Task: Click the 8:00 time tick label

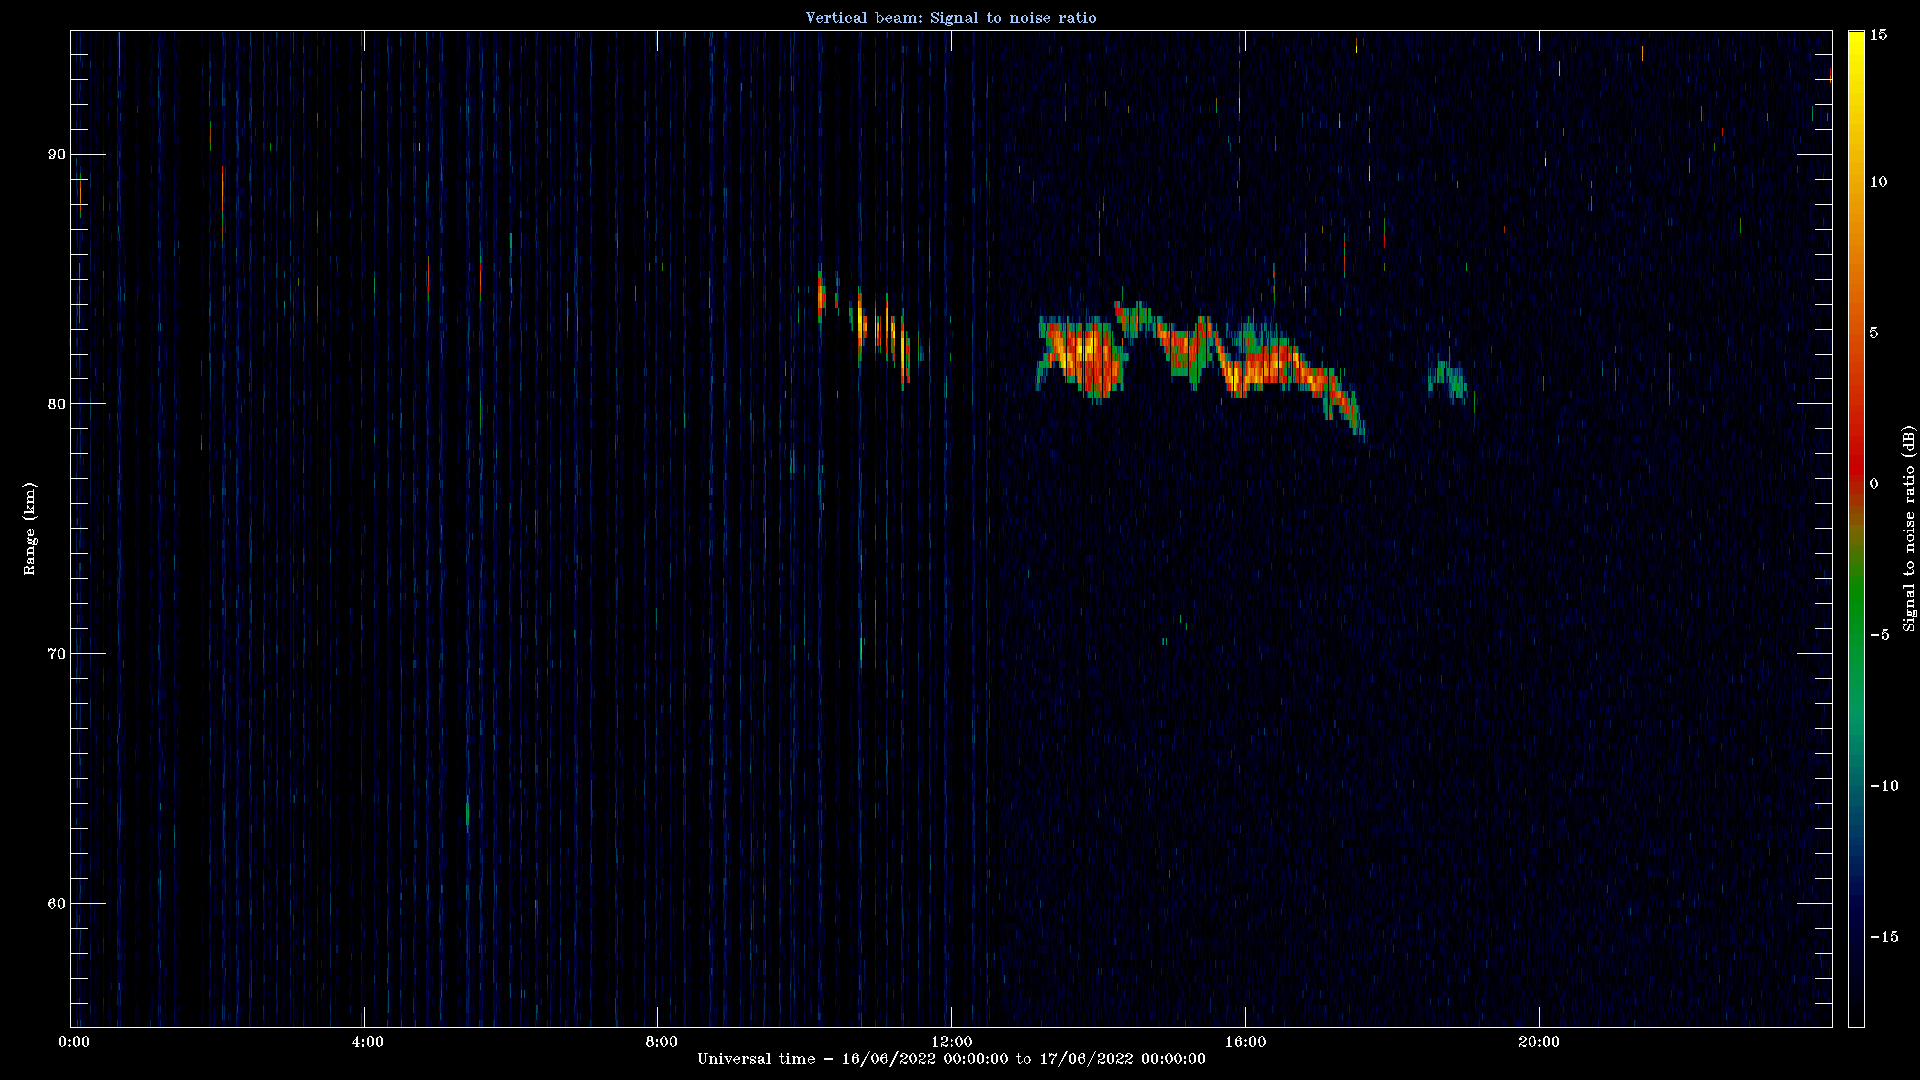Action: (x=661, y=1042)
